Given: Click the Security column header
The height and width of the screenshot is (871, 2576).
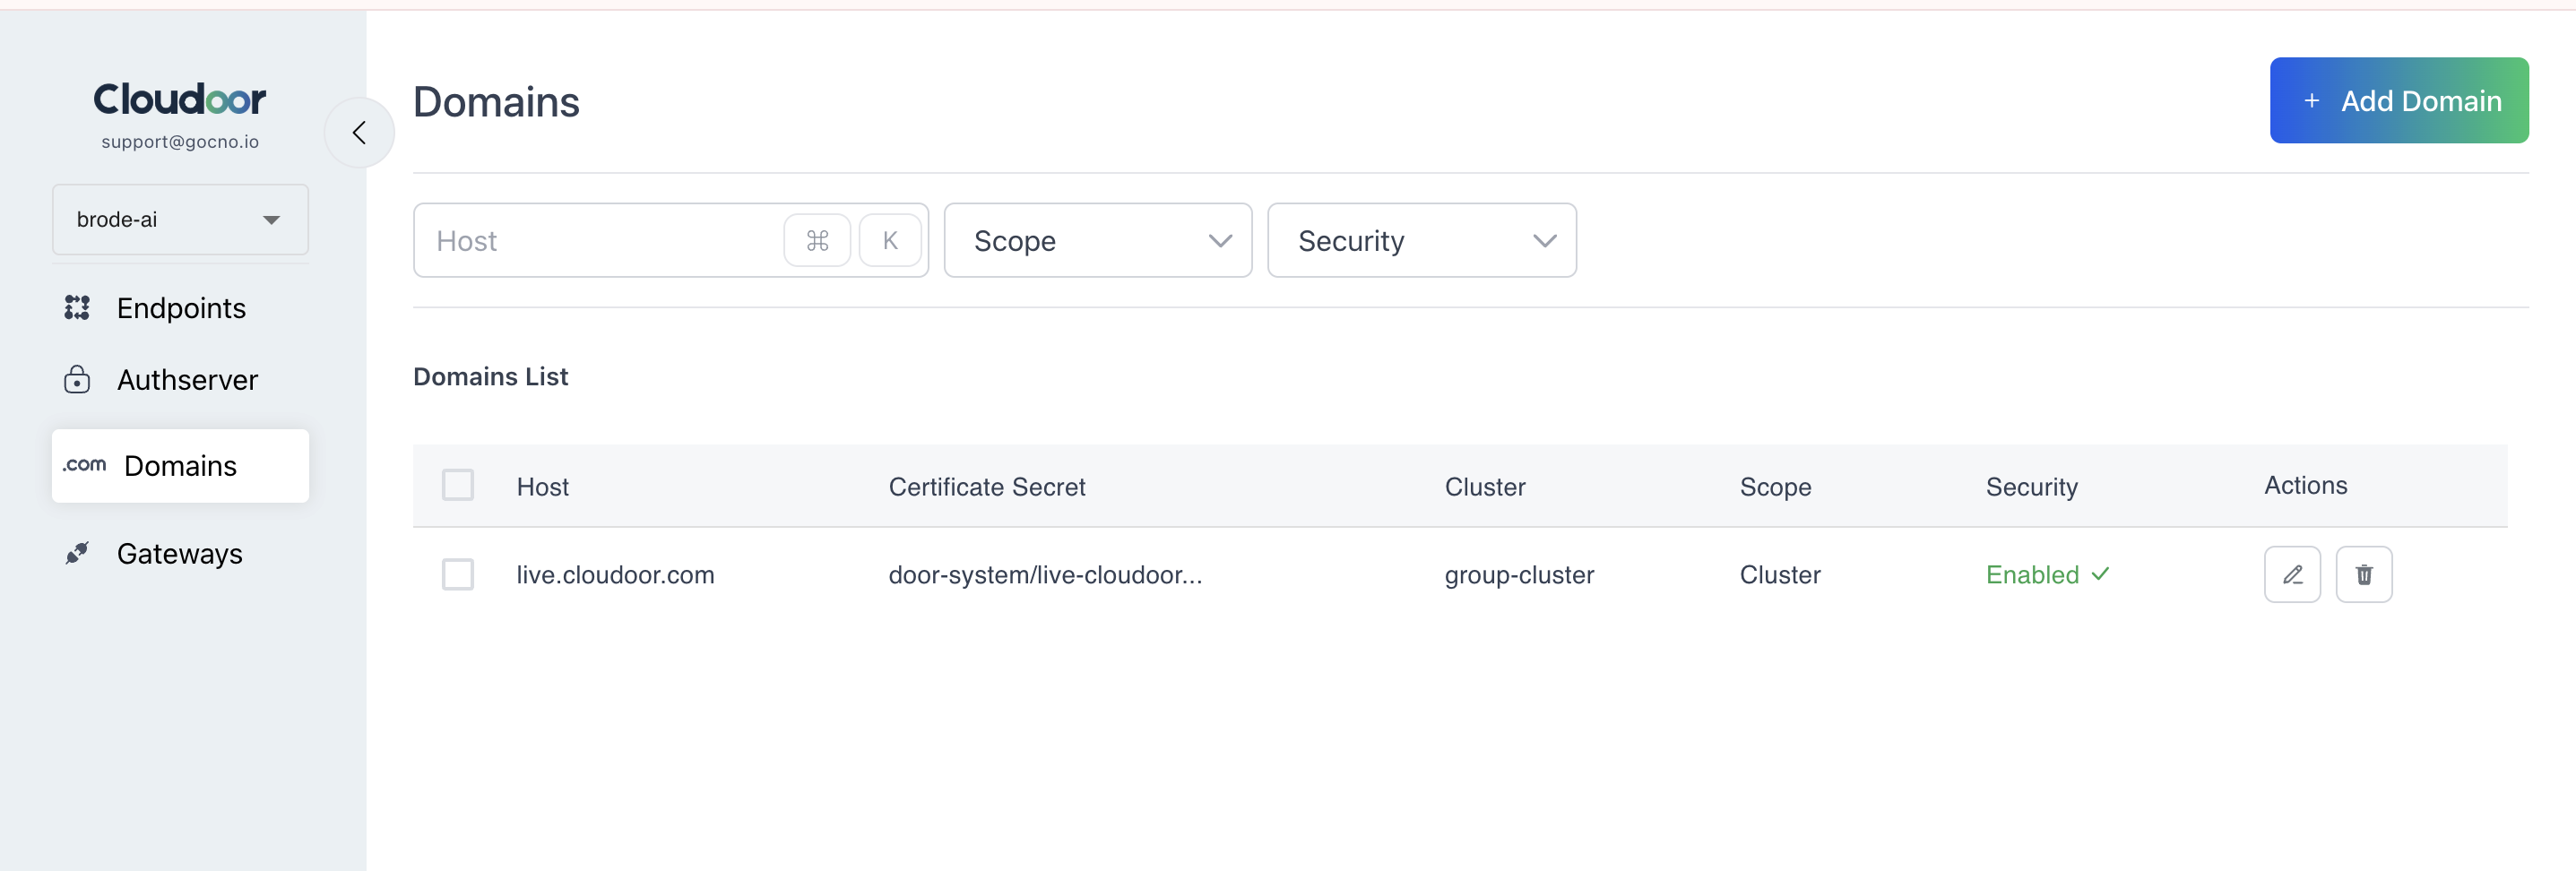Looking at the screenshot, I should (2031, 487).
